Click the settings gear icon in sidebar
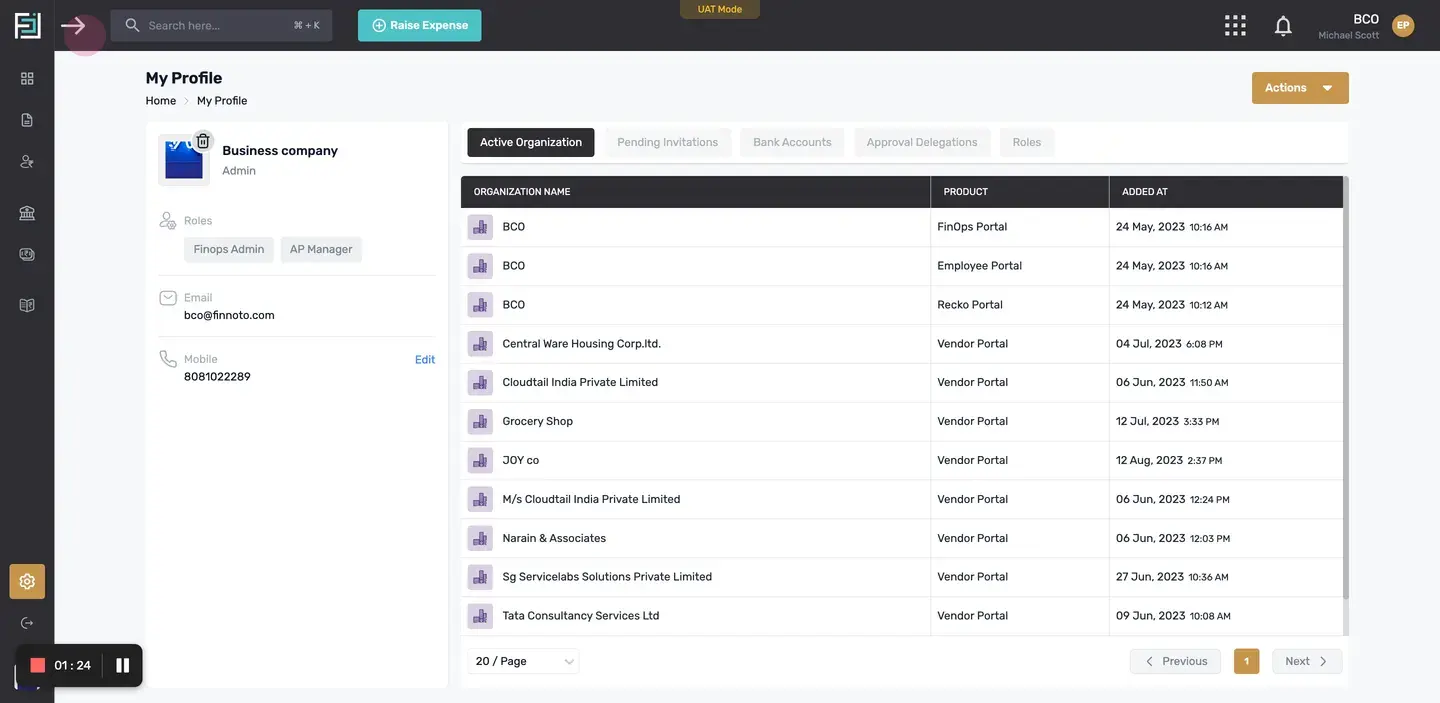Image resolution: width=1440 pixels, height=703 pixels. (27, 581)
